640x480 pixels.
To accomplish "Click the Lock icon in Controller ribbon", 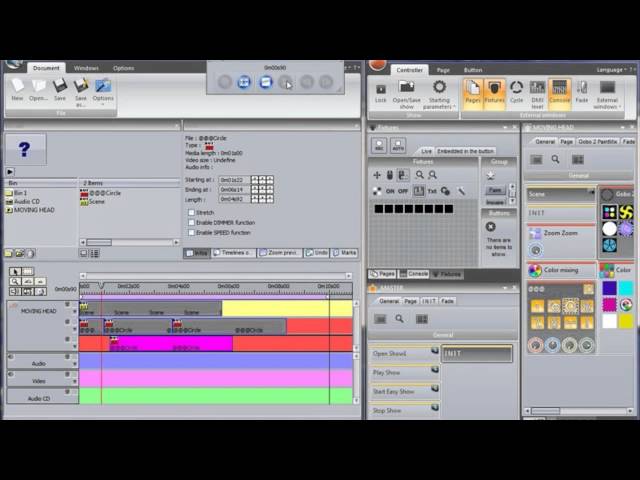I will (x=380, y=93).
